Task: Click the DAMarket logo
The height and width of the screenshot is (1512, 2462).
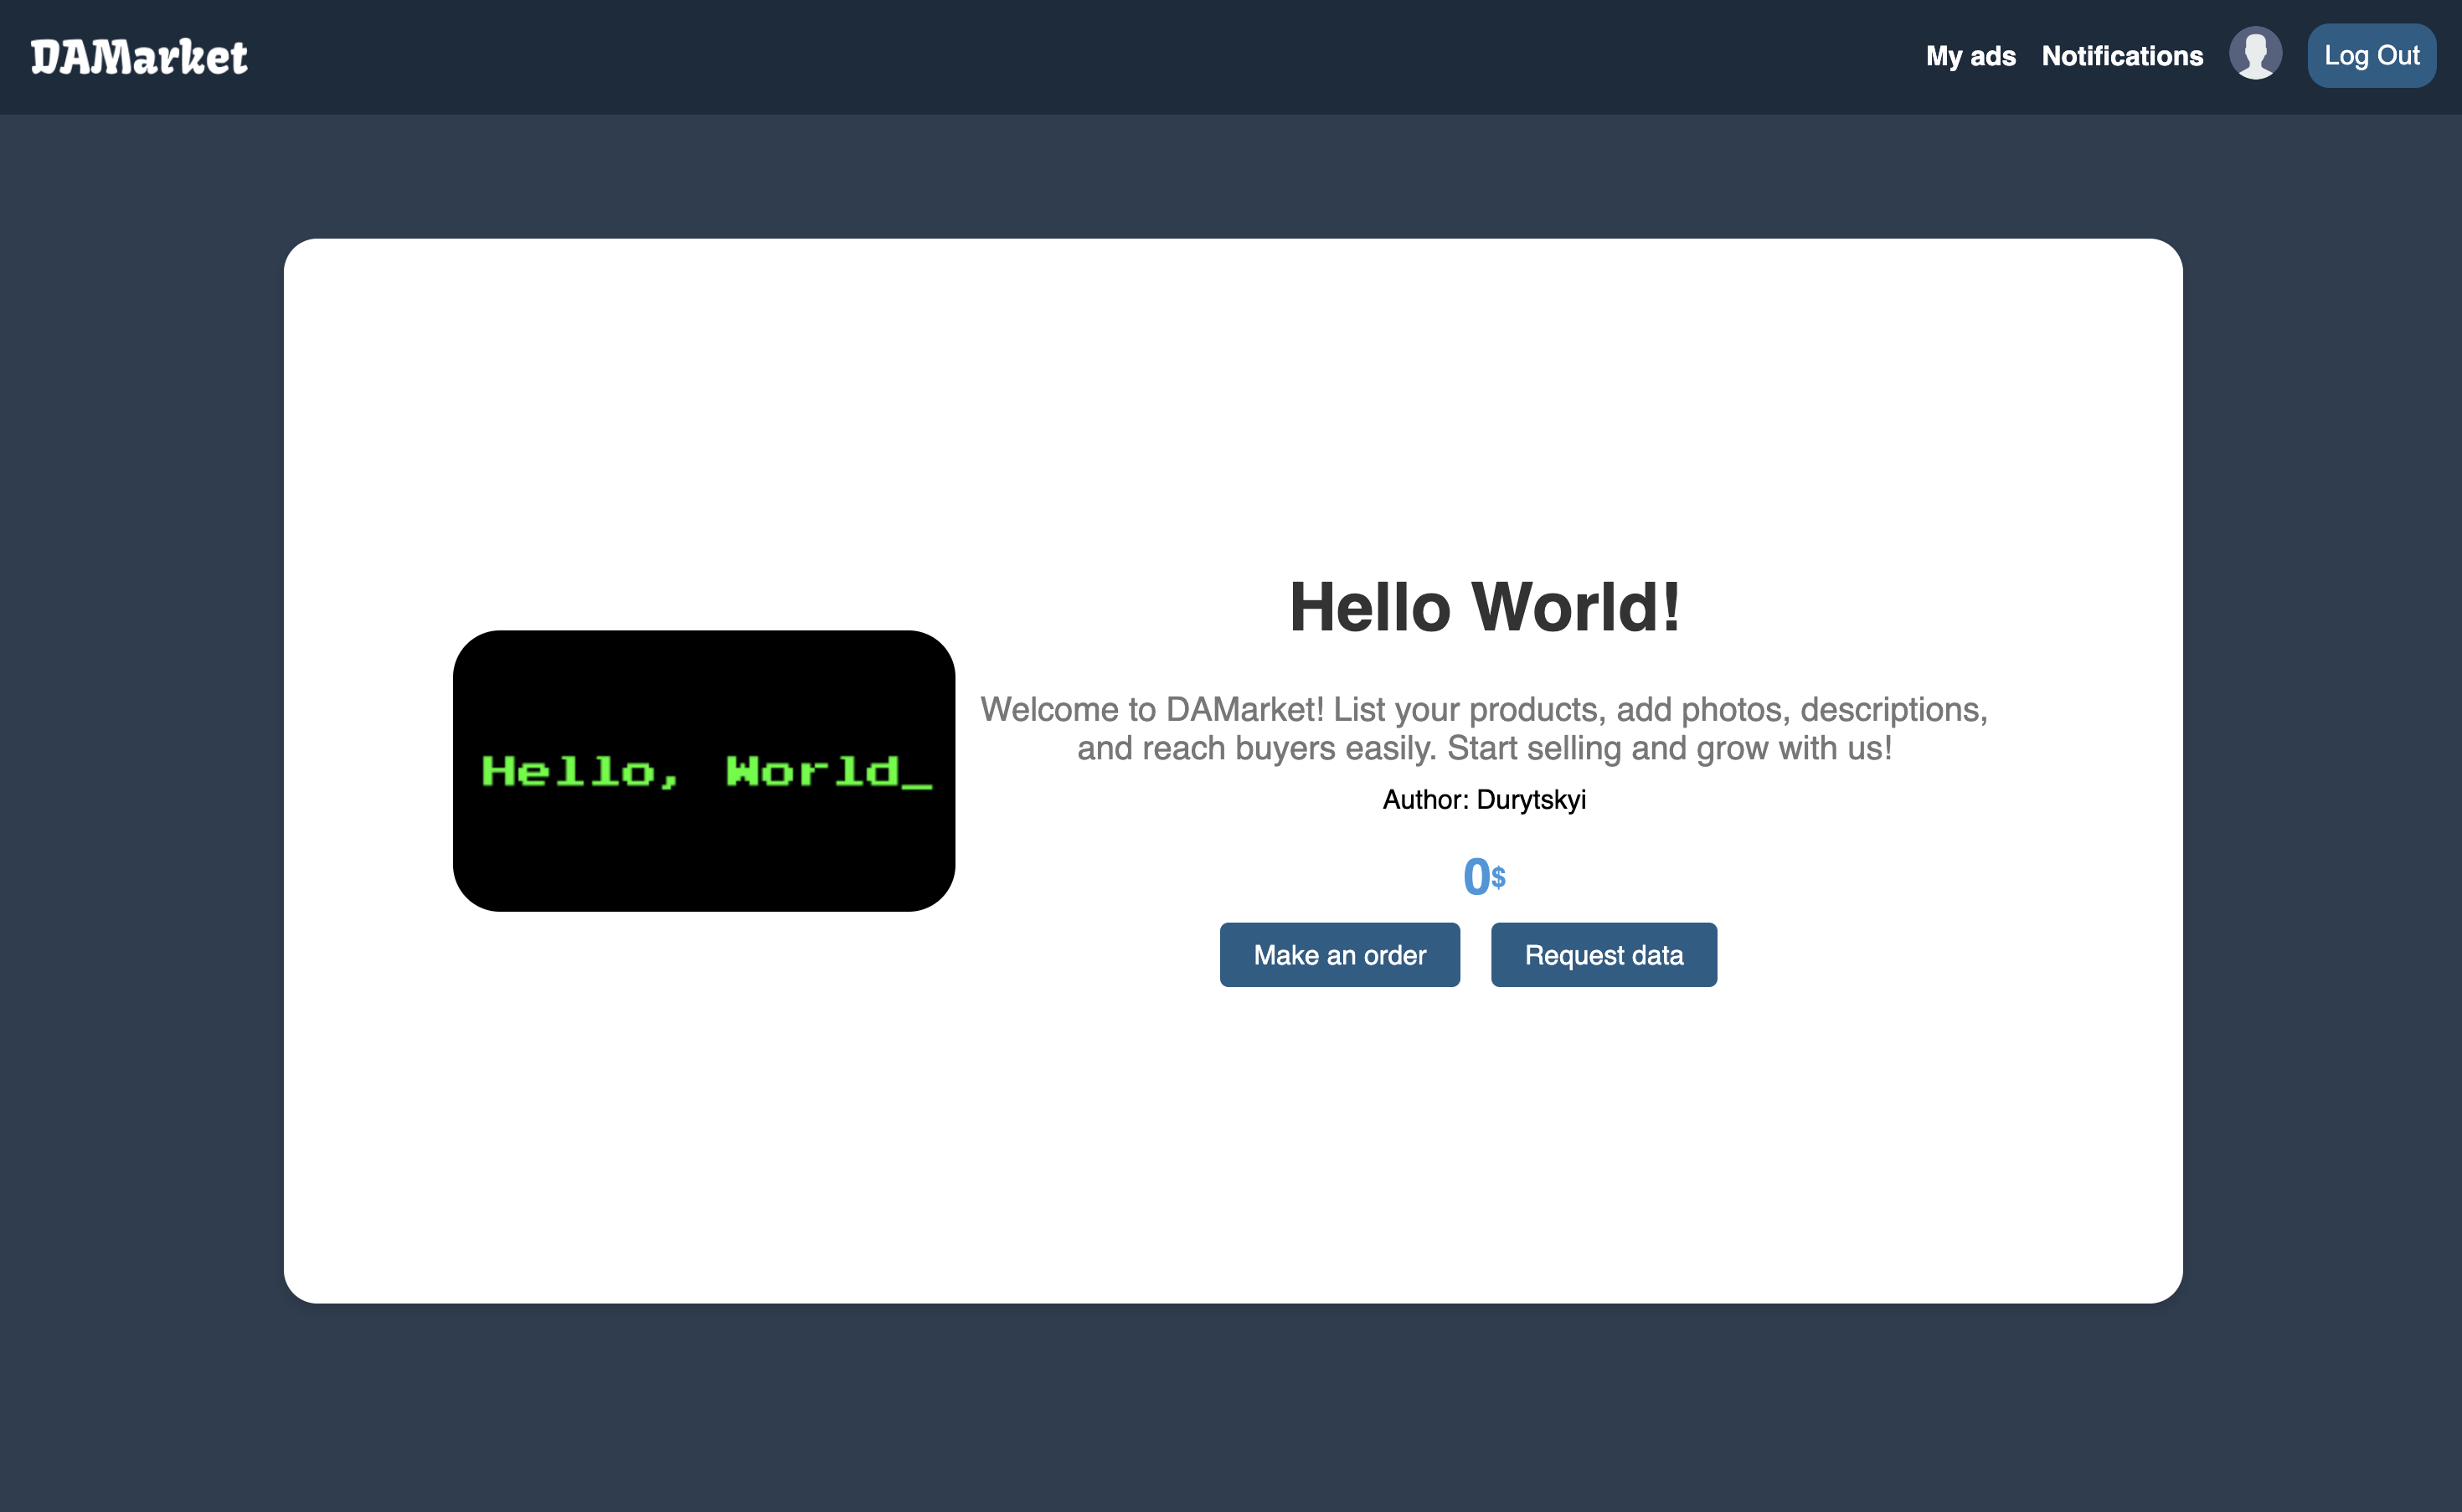Action: 139,57
